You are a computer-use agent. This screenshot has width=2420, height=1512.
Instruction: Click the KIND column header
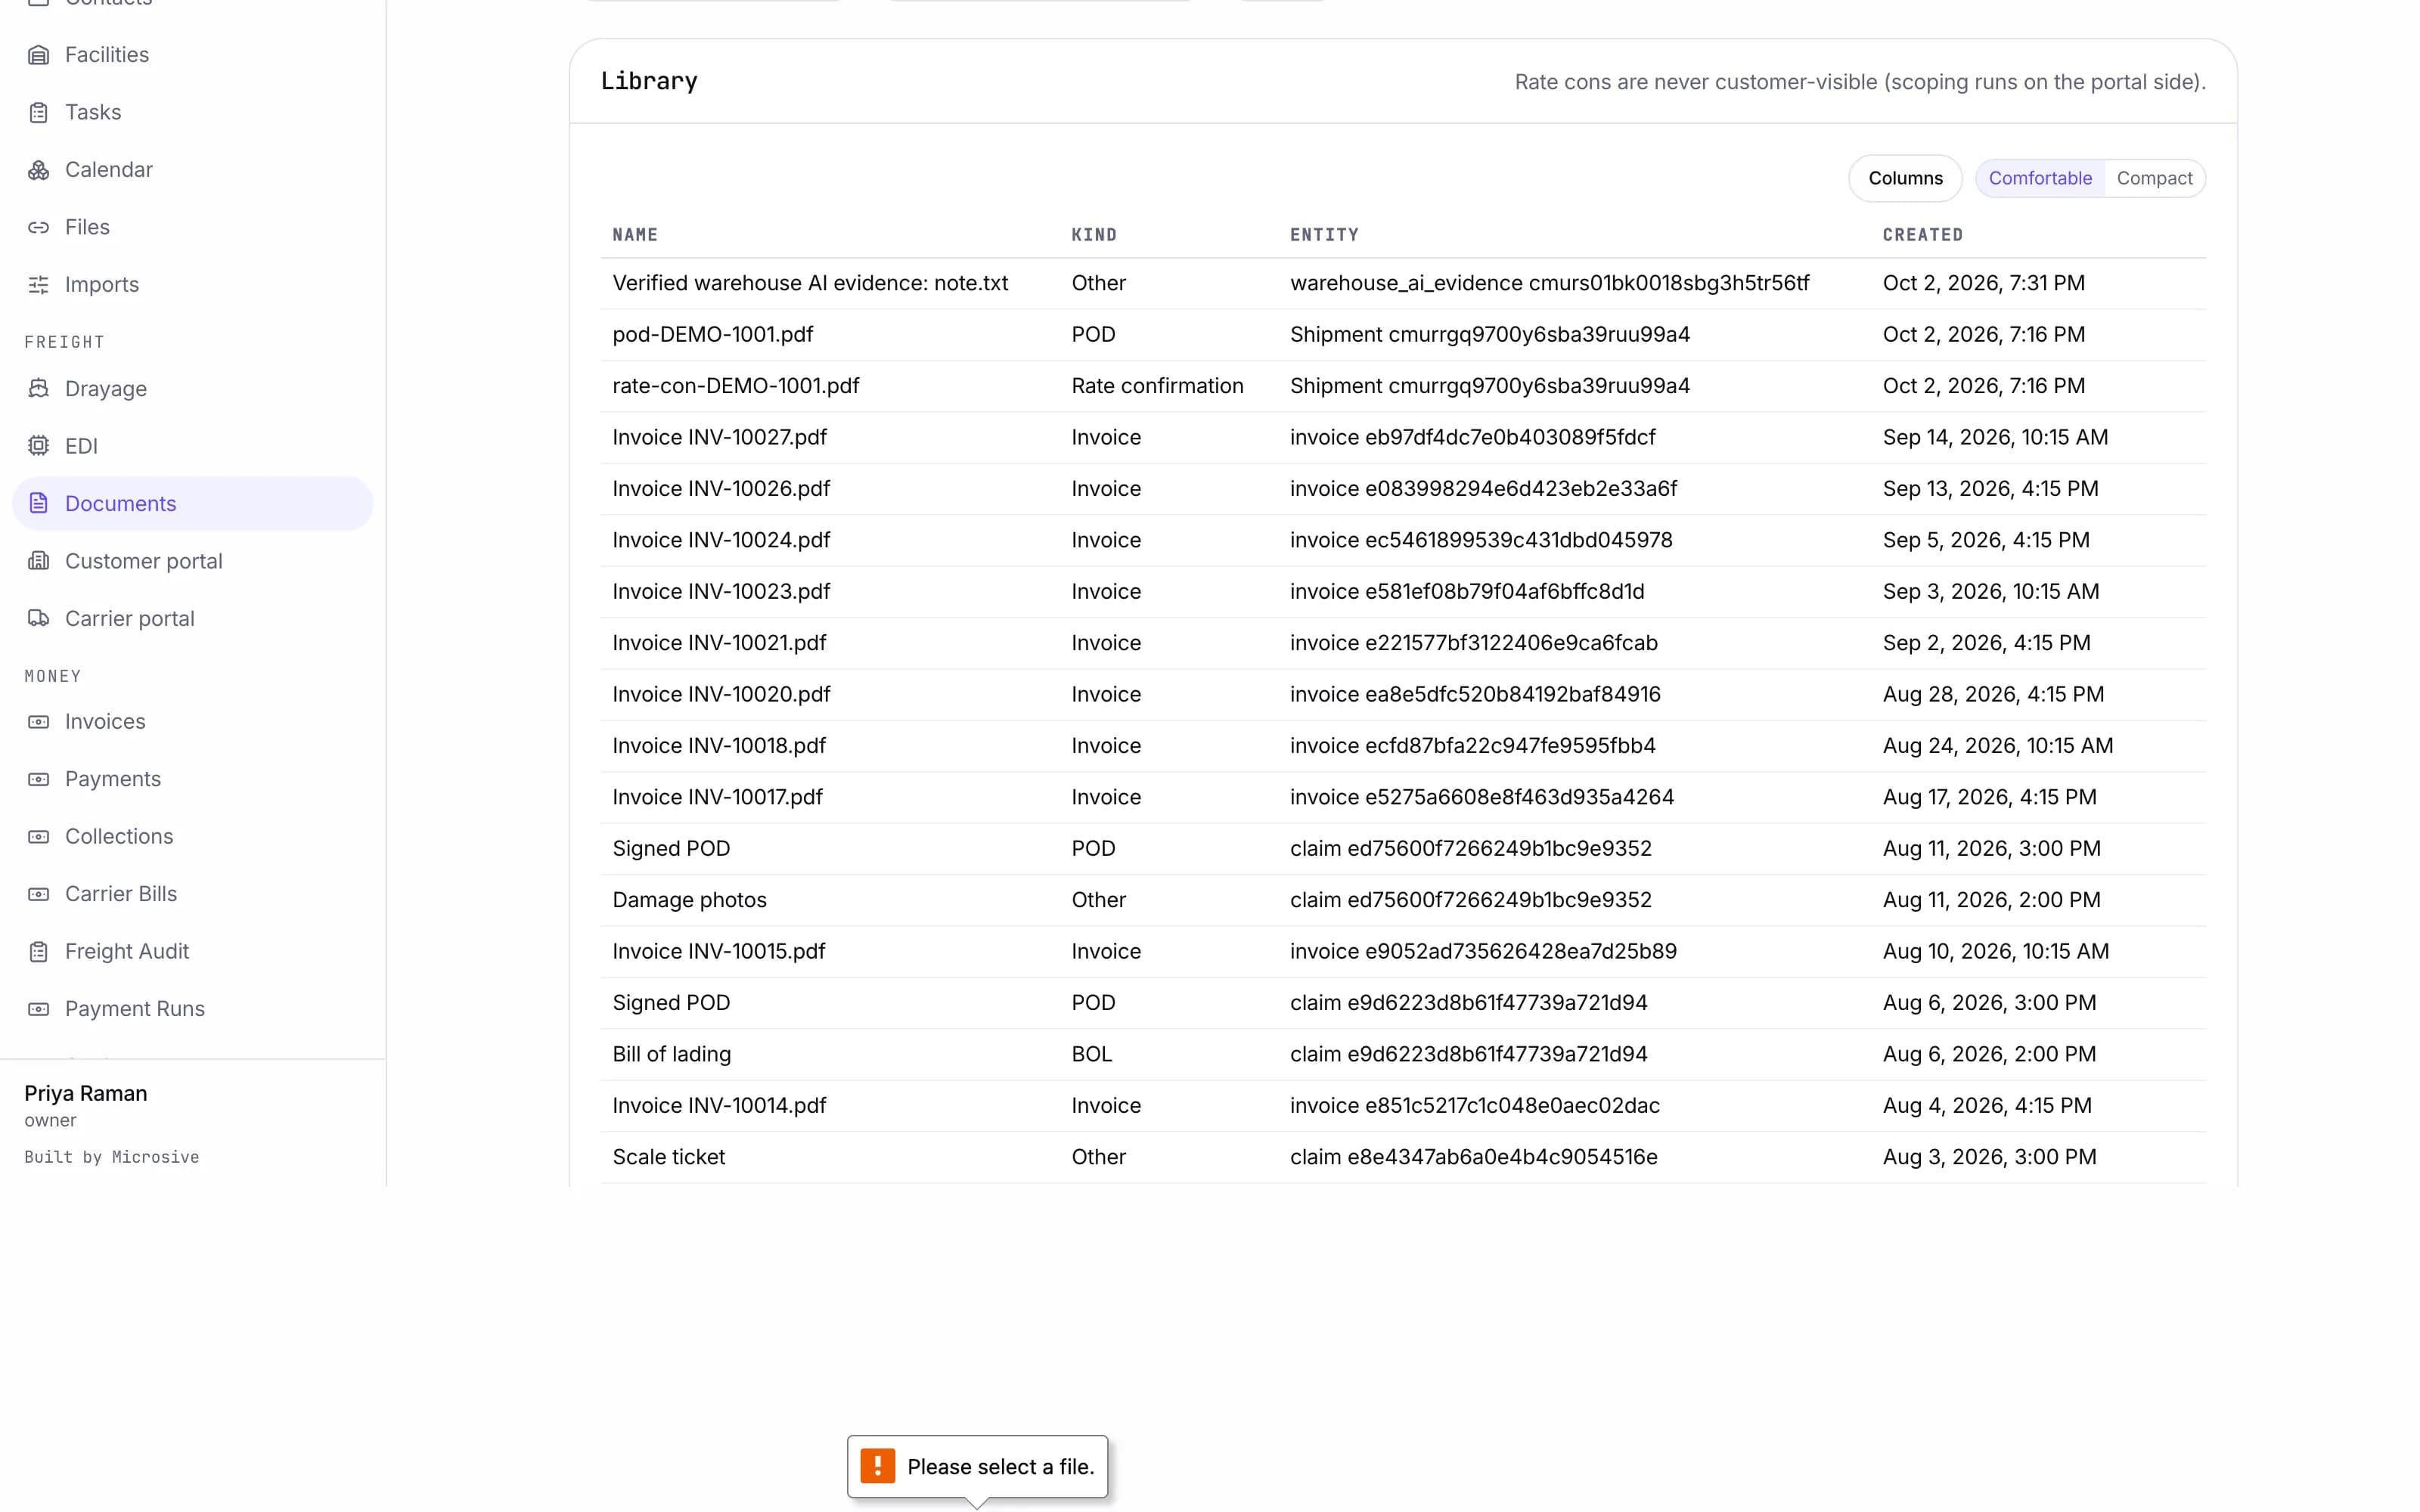[1094, 235]
